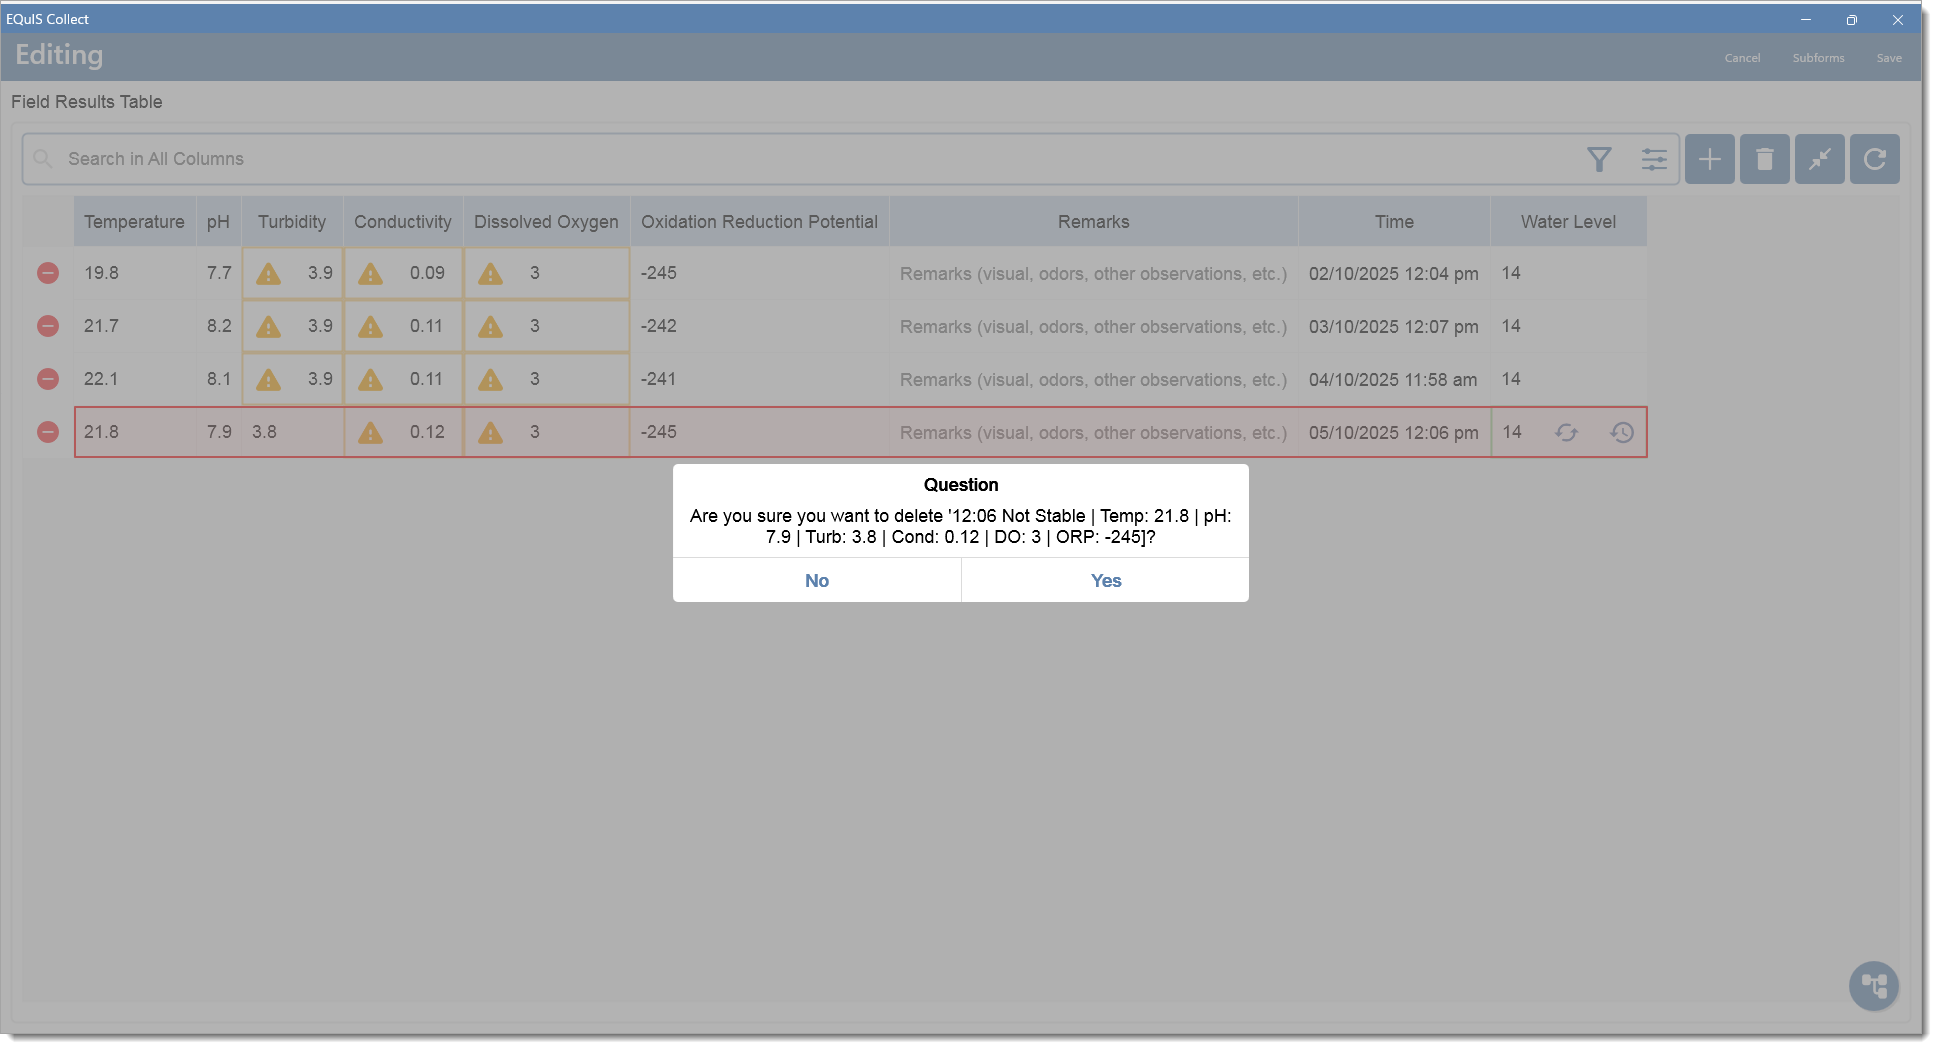Click Save in the header

(1889, 58)
